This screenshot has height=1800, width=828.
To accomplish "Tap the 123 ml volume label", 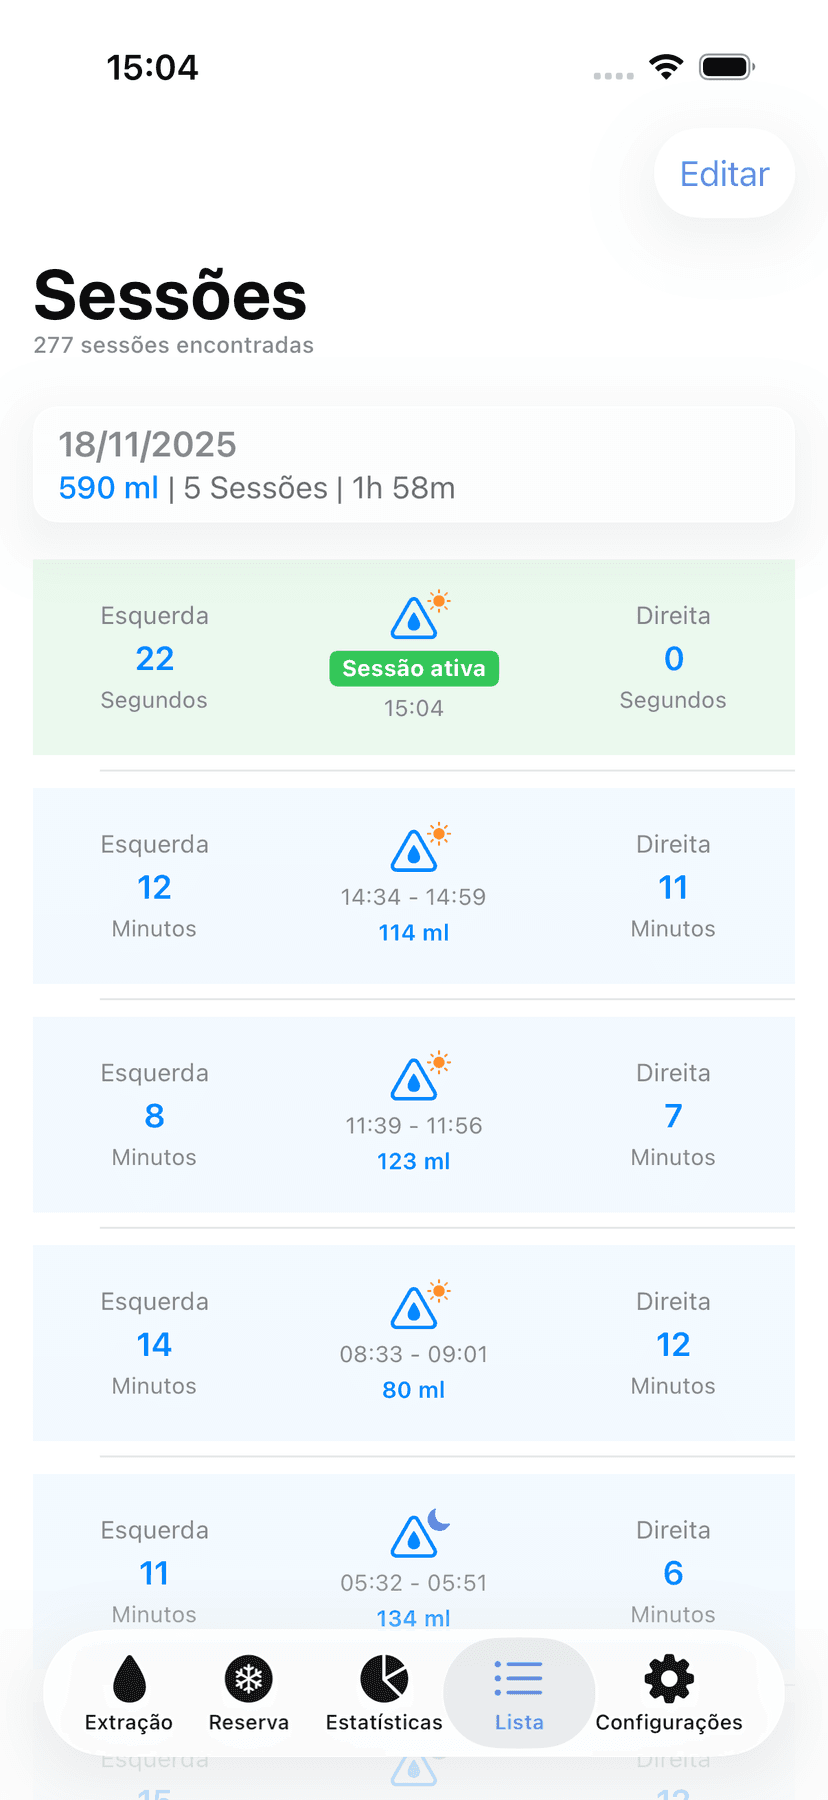I will click(414, 1161).
